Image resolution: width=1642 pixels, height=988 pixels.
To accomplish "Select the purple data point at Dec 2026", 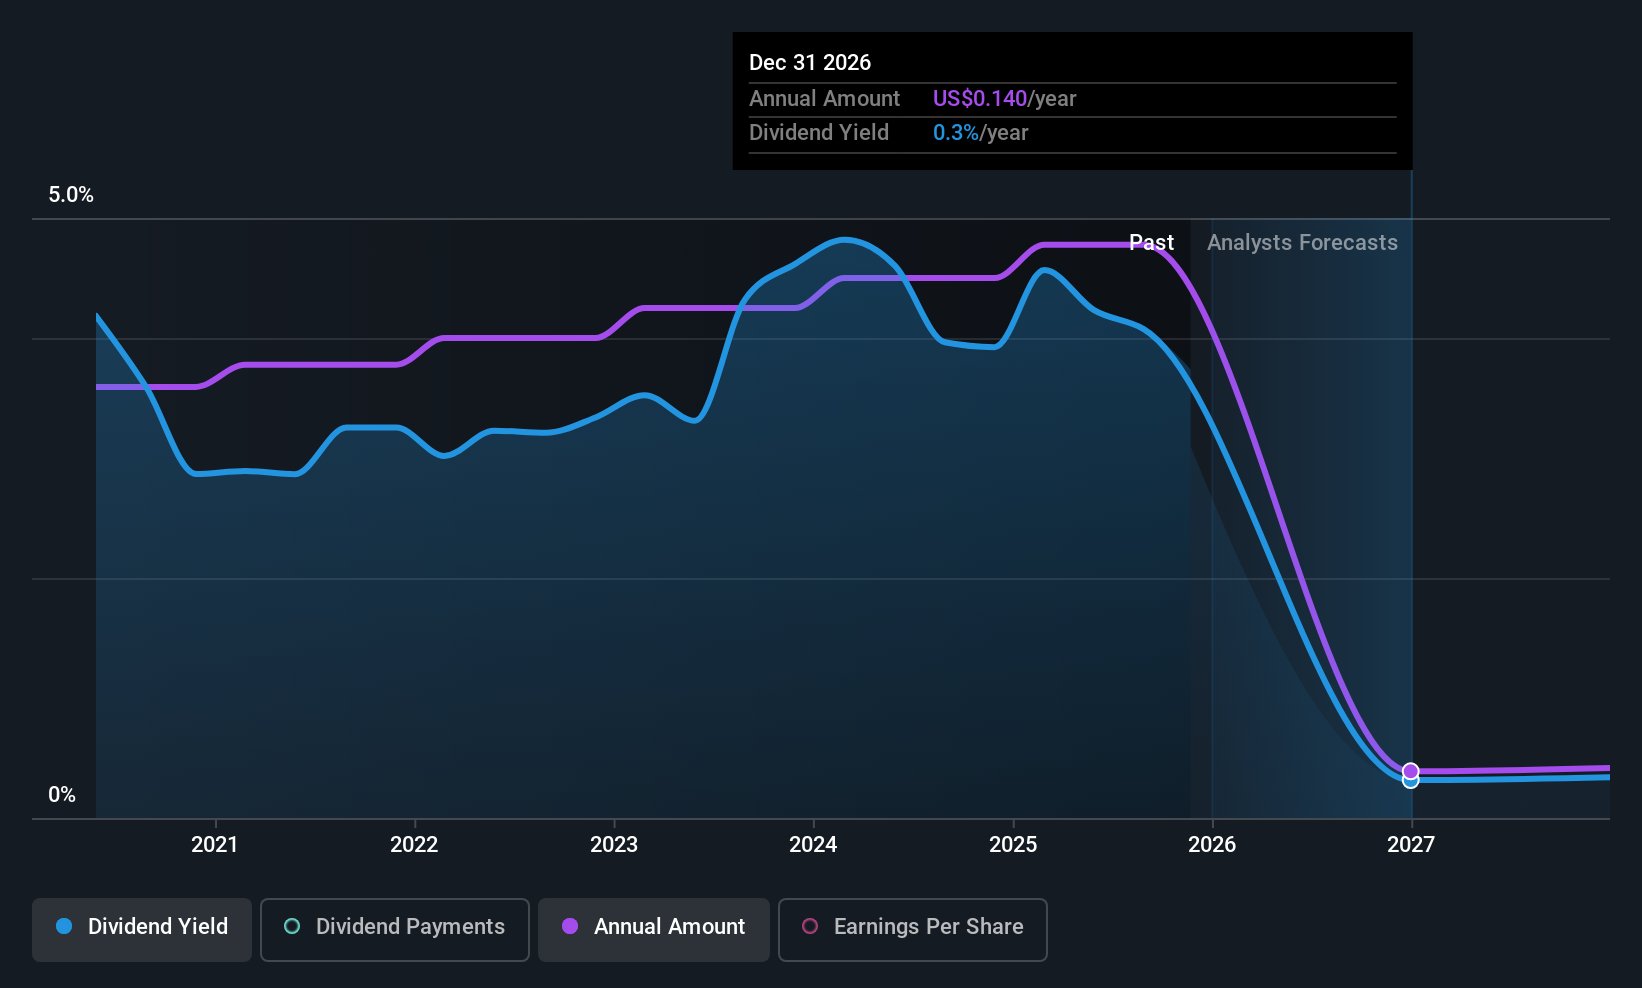I will [1410, 771].
